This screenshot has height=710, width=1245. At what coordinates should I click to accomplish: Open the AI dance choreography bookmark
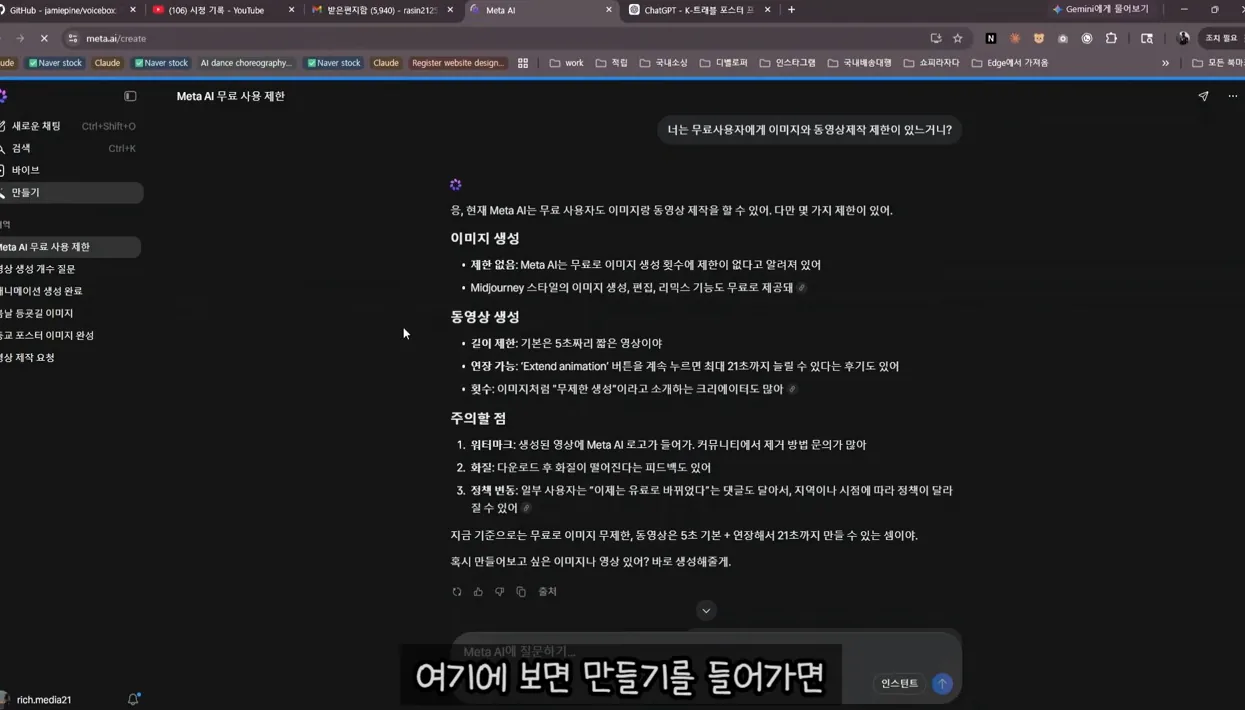point(246,63)
